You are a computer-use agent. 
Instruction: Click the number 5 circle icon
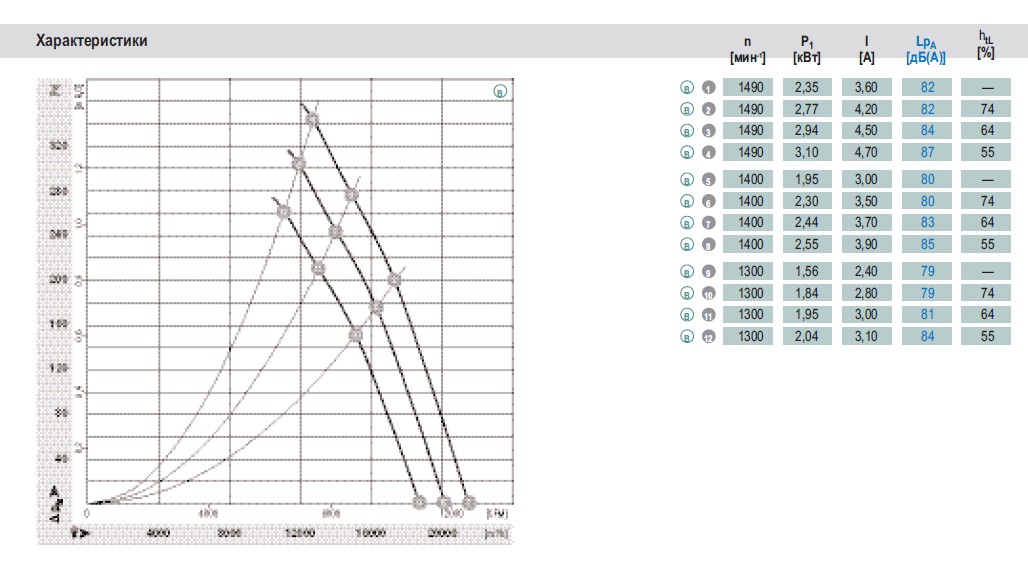(x=708, y=180)
